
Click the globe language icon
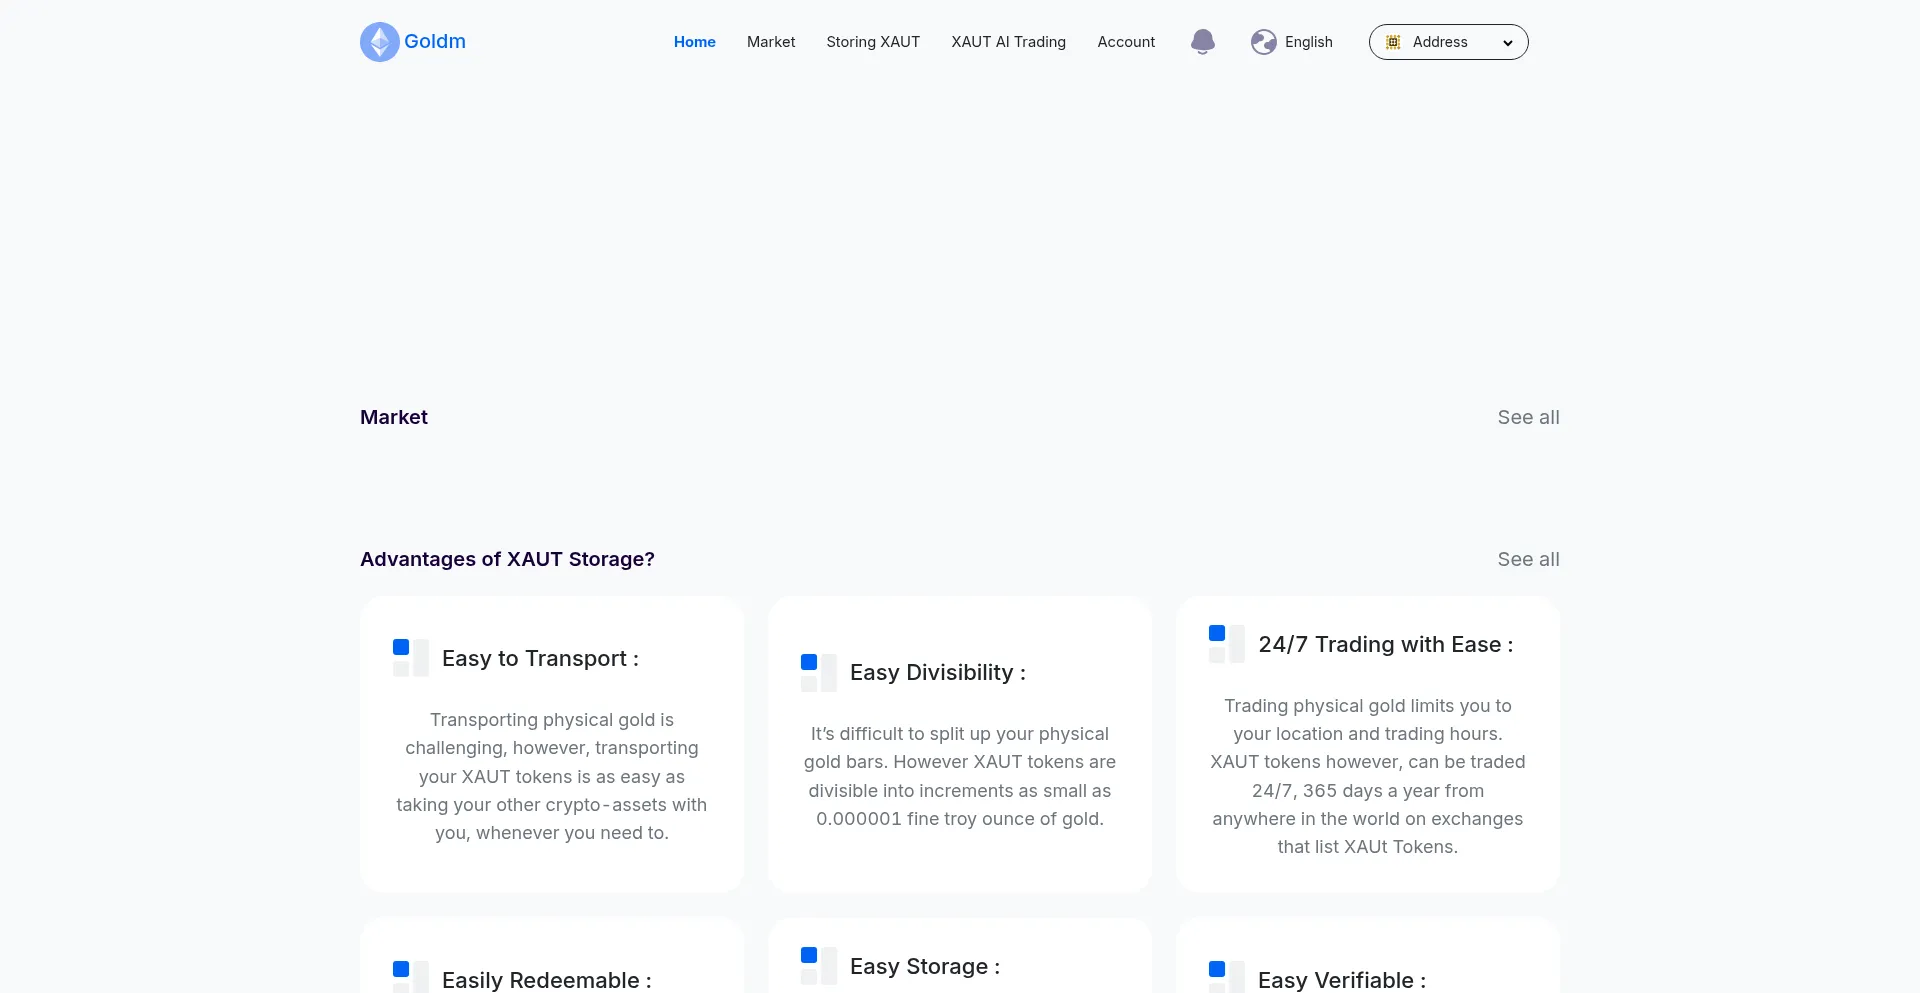(1263, 42)
